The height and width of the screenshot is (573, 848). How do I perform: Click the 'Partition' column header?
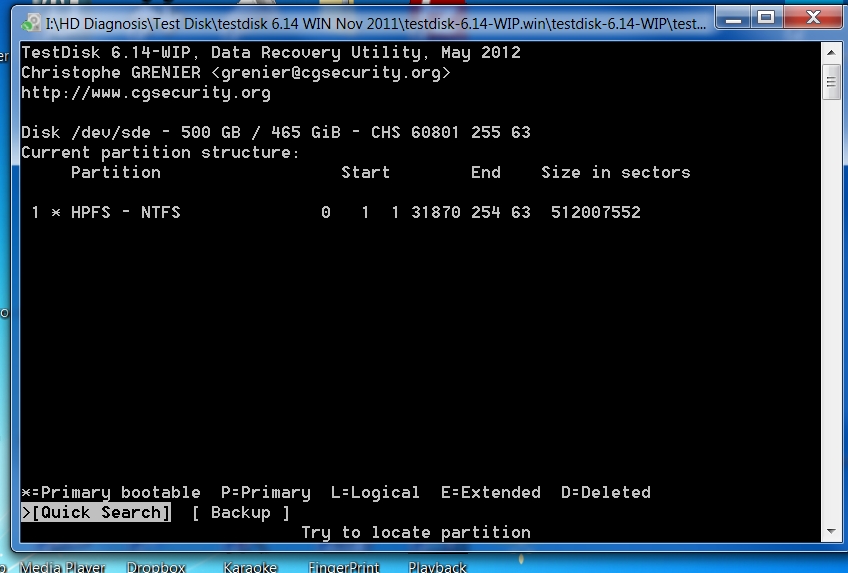click(x=116, y=172)
